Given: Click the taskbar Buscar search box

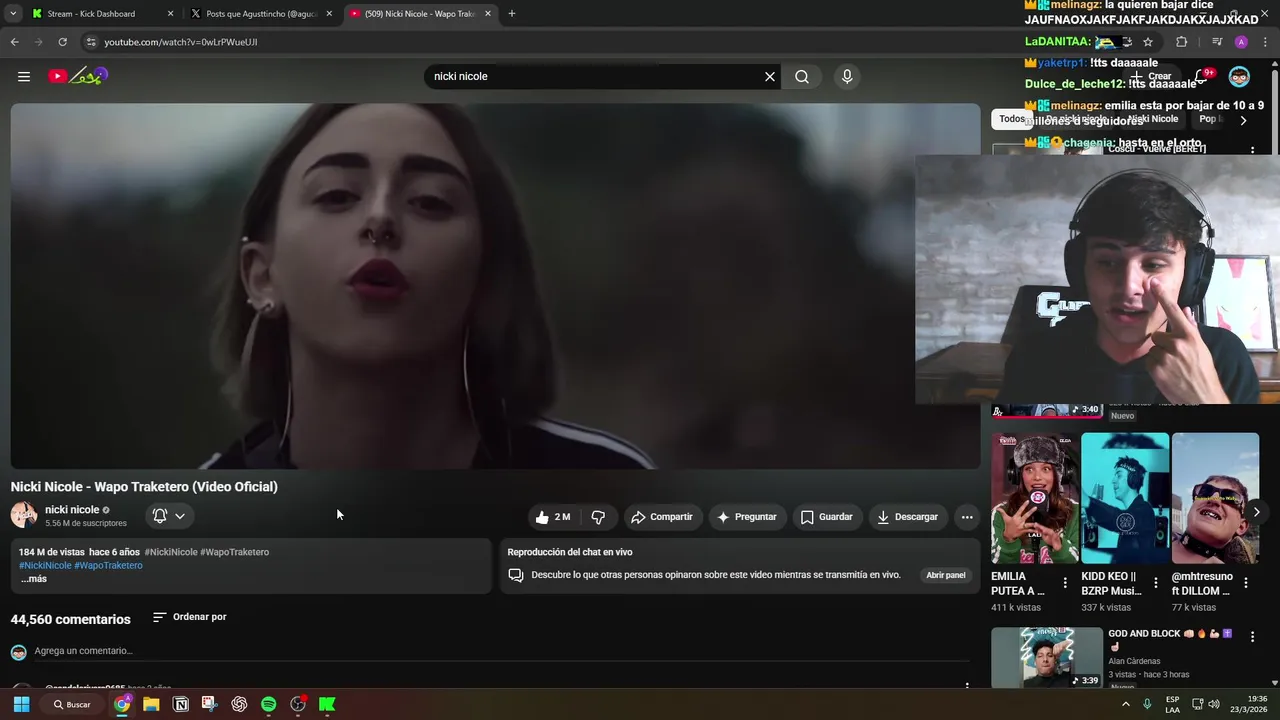Looking at the screenshot, I should pos(72,704).
